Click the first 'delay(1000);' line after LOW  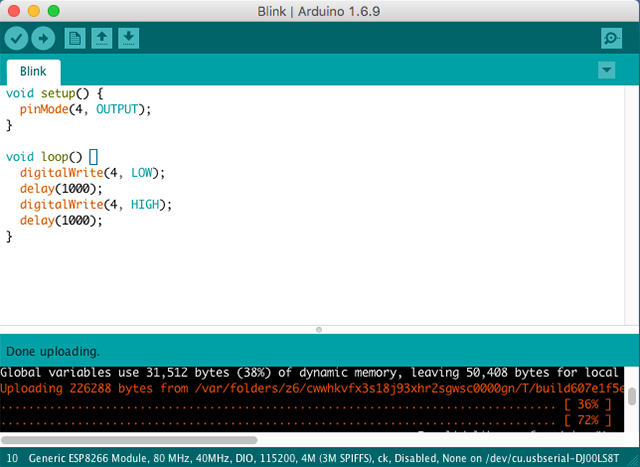[61, 189]
